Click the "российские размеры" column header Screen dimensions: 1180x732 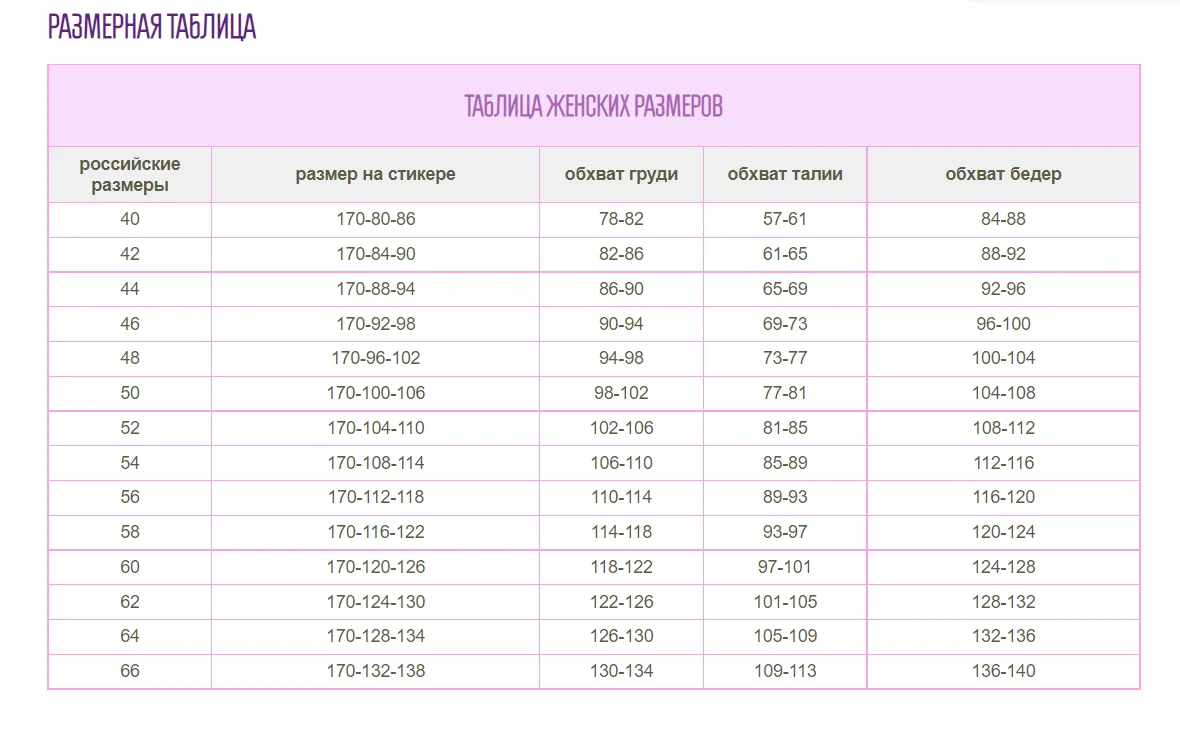tap(129, 175)
